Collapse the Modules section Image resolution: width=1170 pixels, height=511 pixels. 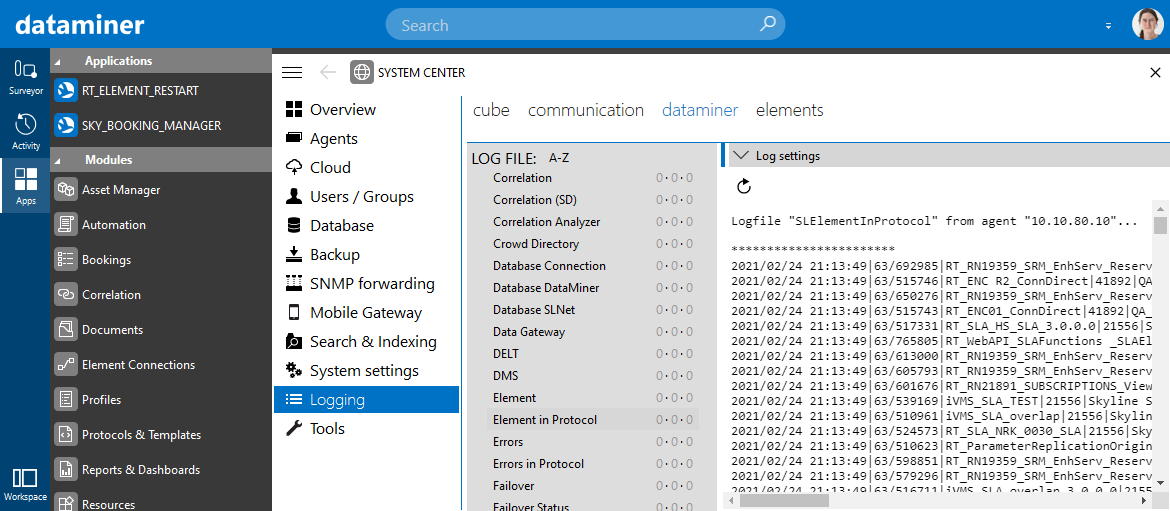pos(58,160)
